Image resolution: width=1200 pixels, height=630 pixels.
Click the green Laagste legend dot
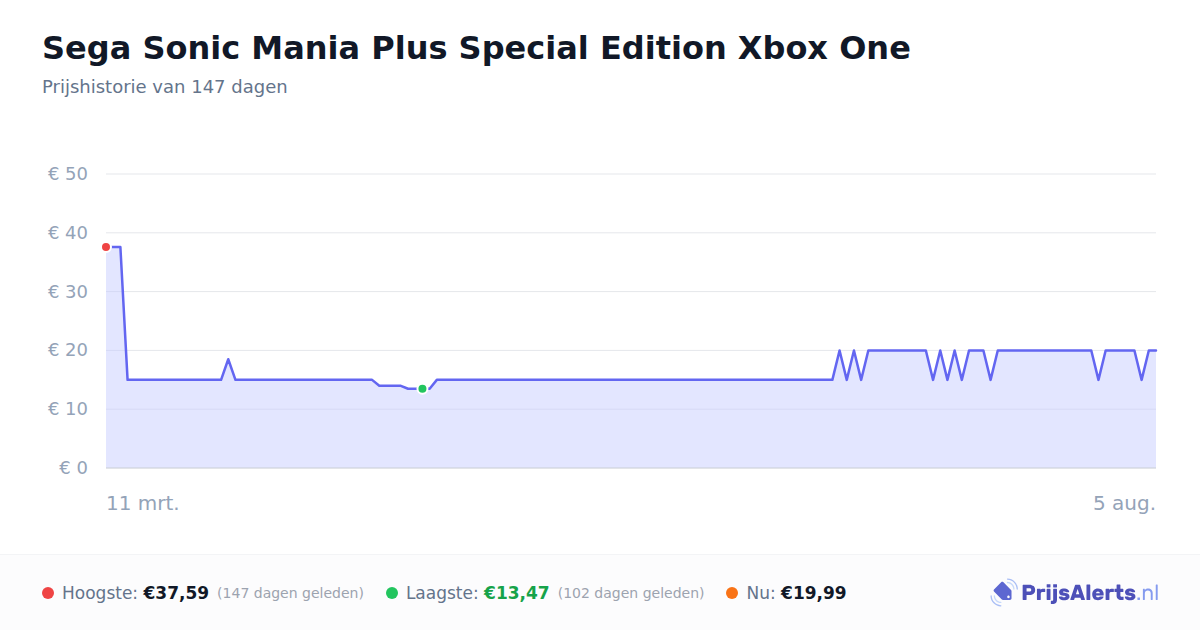[392, 593]
